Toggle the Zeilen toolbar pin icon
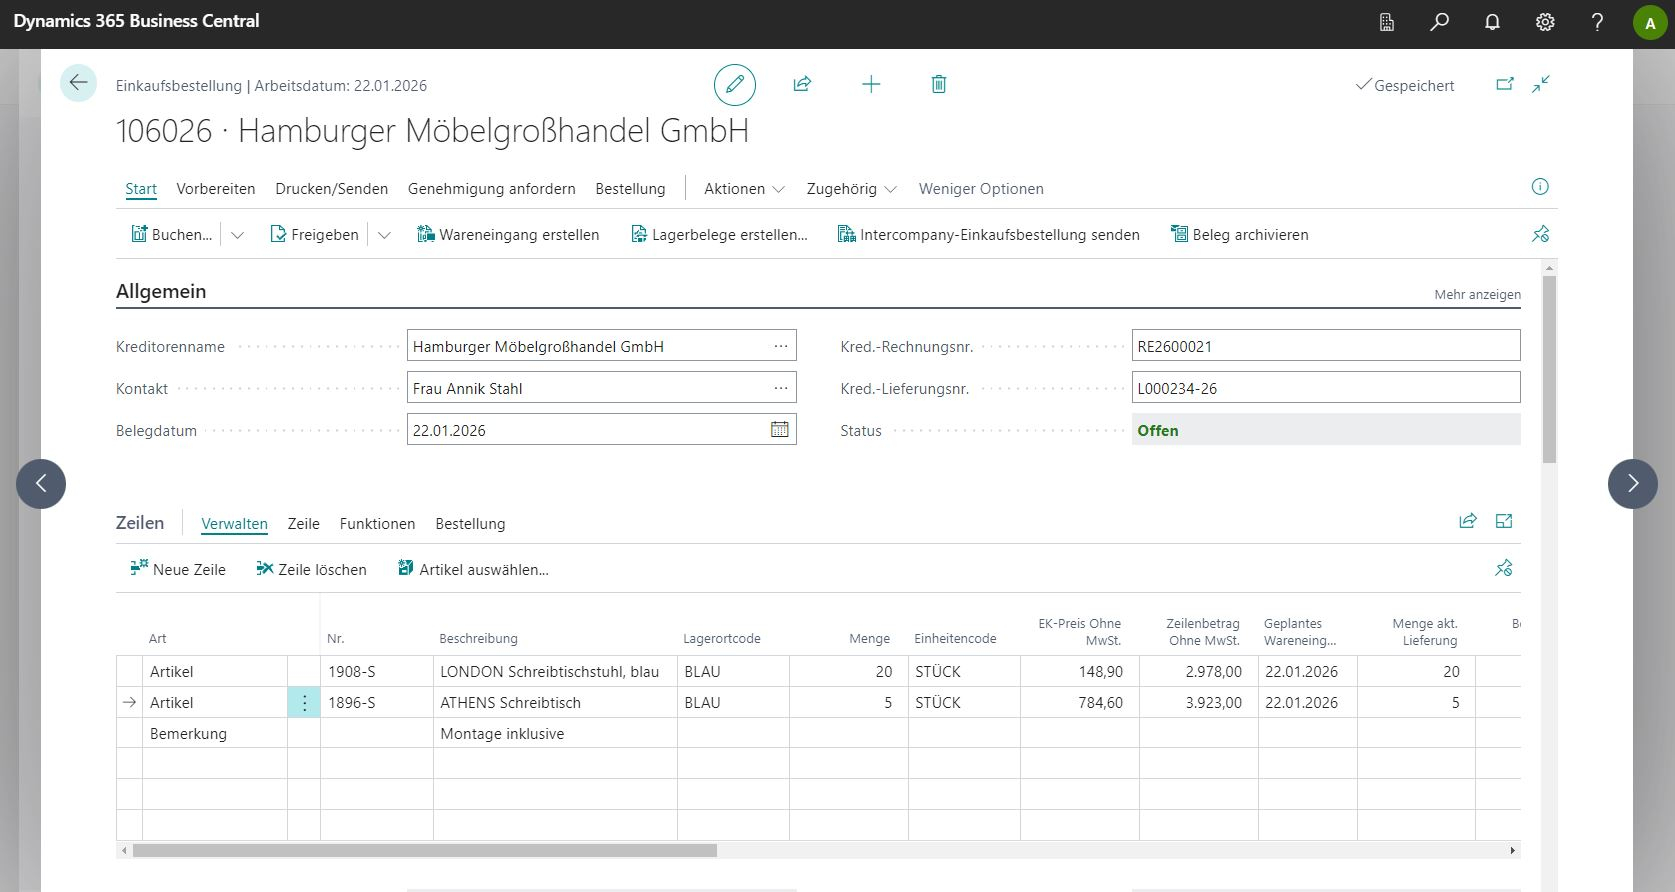This screenshot has width=1675, height=892. point(1503,568)
